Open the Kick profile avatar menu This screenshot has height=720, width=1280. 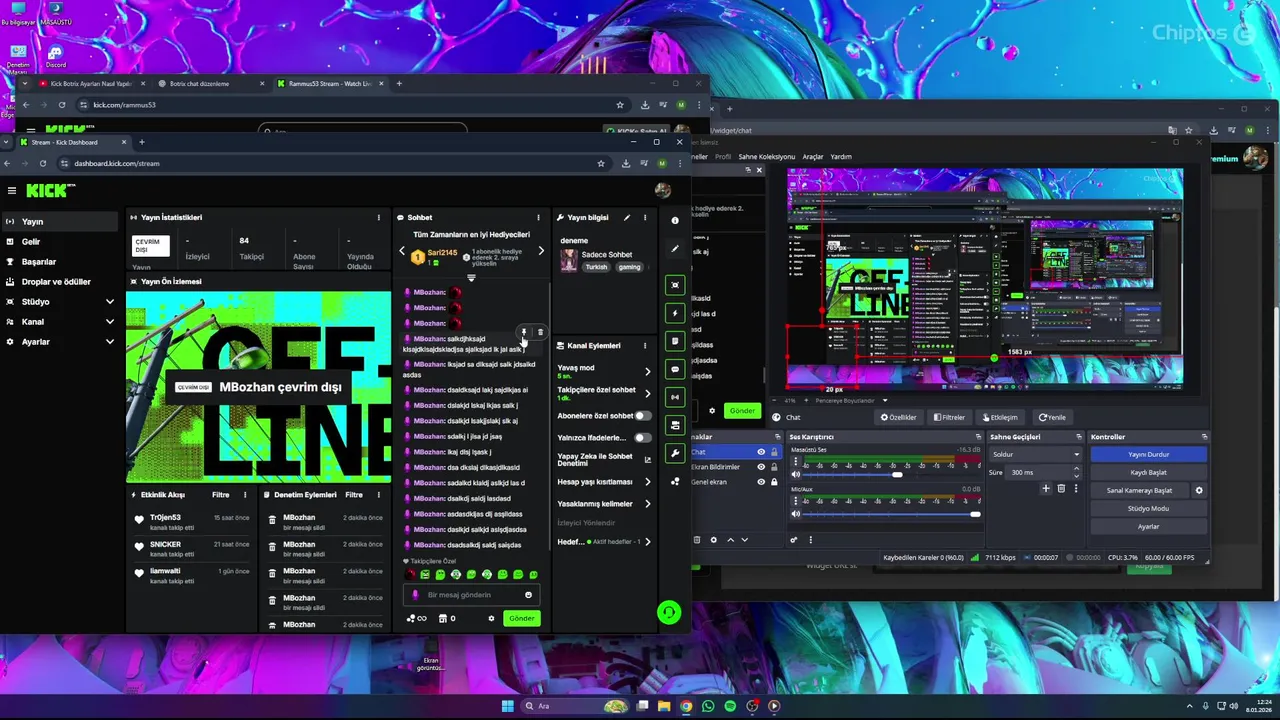[662, 190]
